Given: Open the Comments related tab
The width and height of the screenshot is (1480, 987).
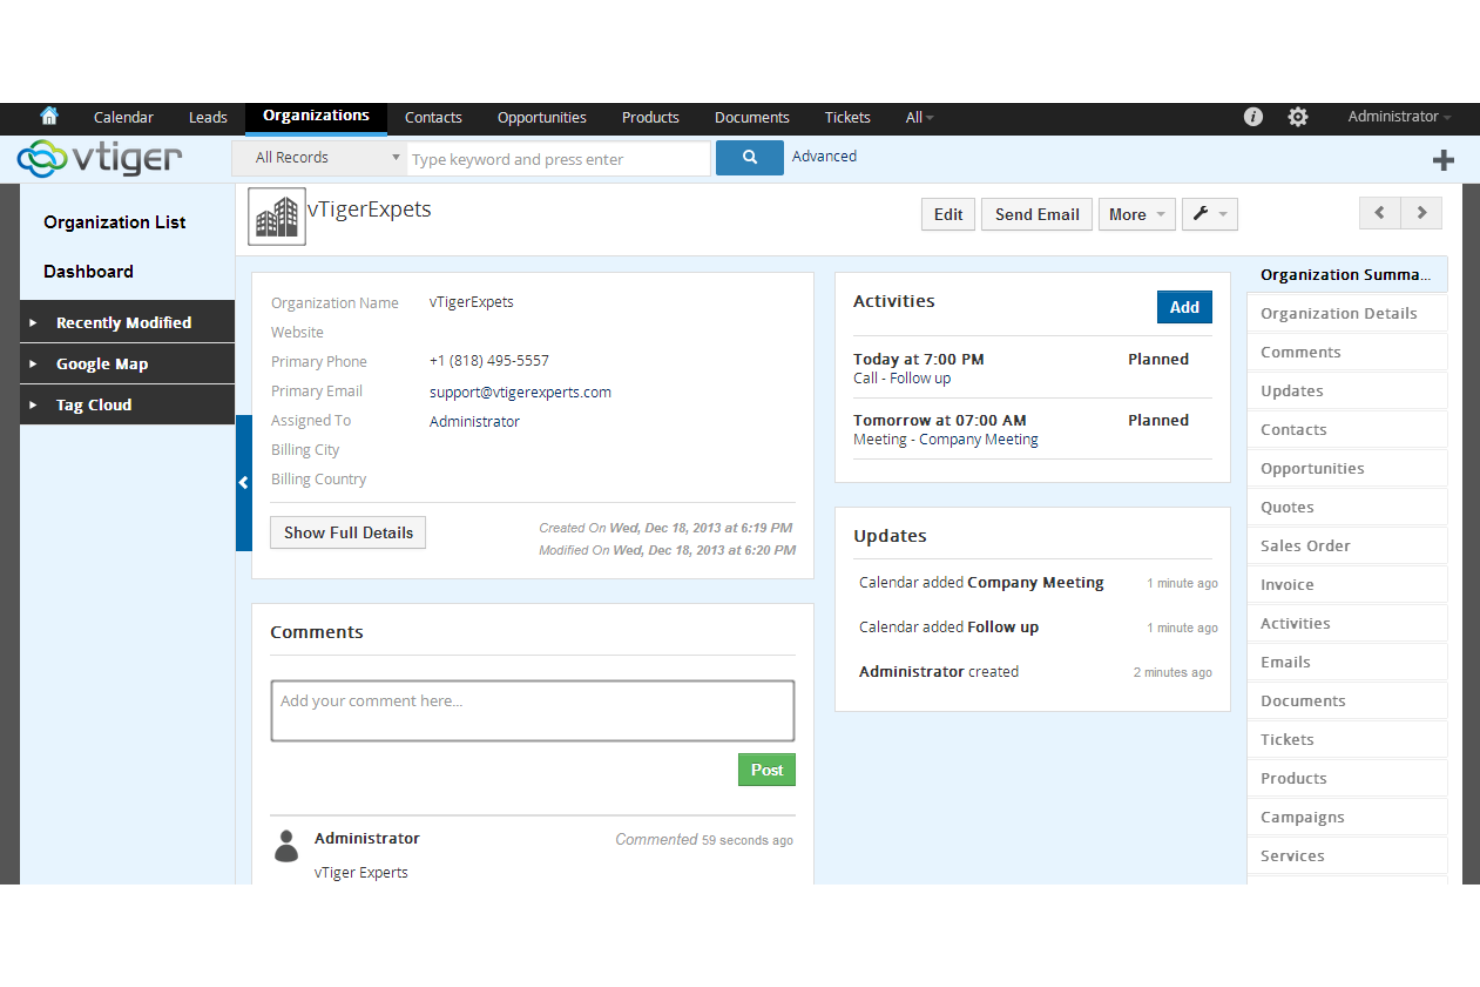Looking at the screenshot, I should pos(1346,352).
